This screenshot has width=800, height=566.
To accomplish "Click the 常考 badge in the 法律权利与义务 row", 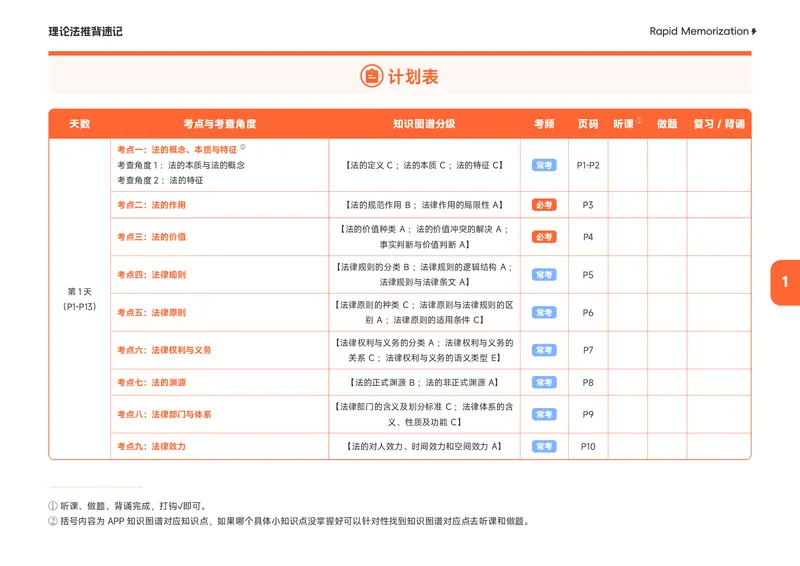I will 544,350.
